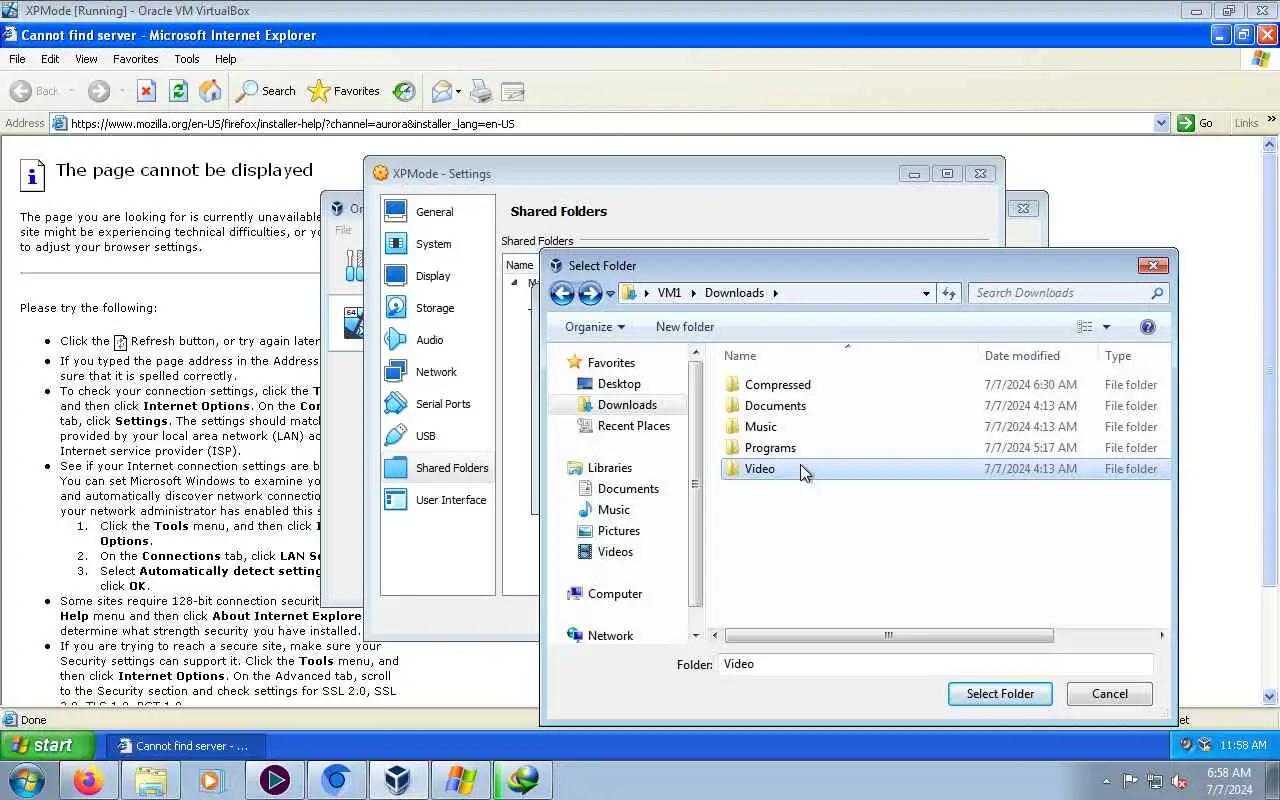Image resolution: width=1280 pixels, height=800 pixels.
Task: Open IE Search pane
Action: (266, 91)
